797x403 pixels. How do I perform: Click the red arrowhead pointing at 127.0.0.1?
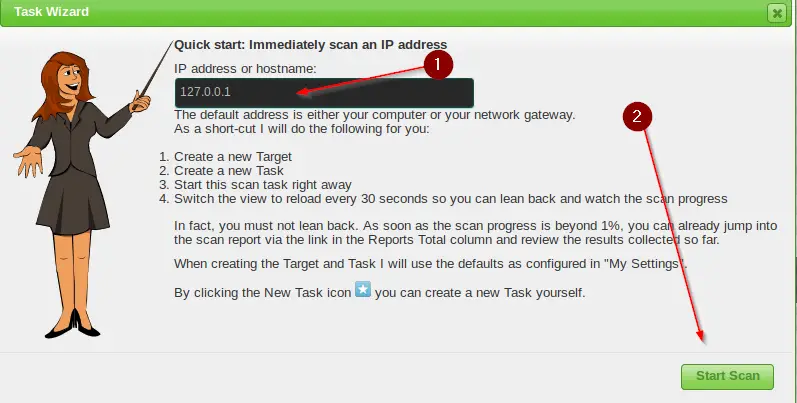click(x=303, y=91)
